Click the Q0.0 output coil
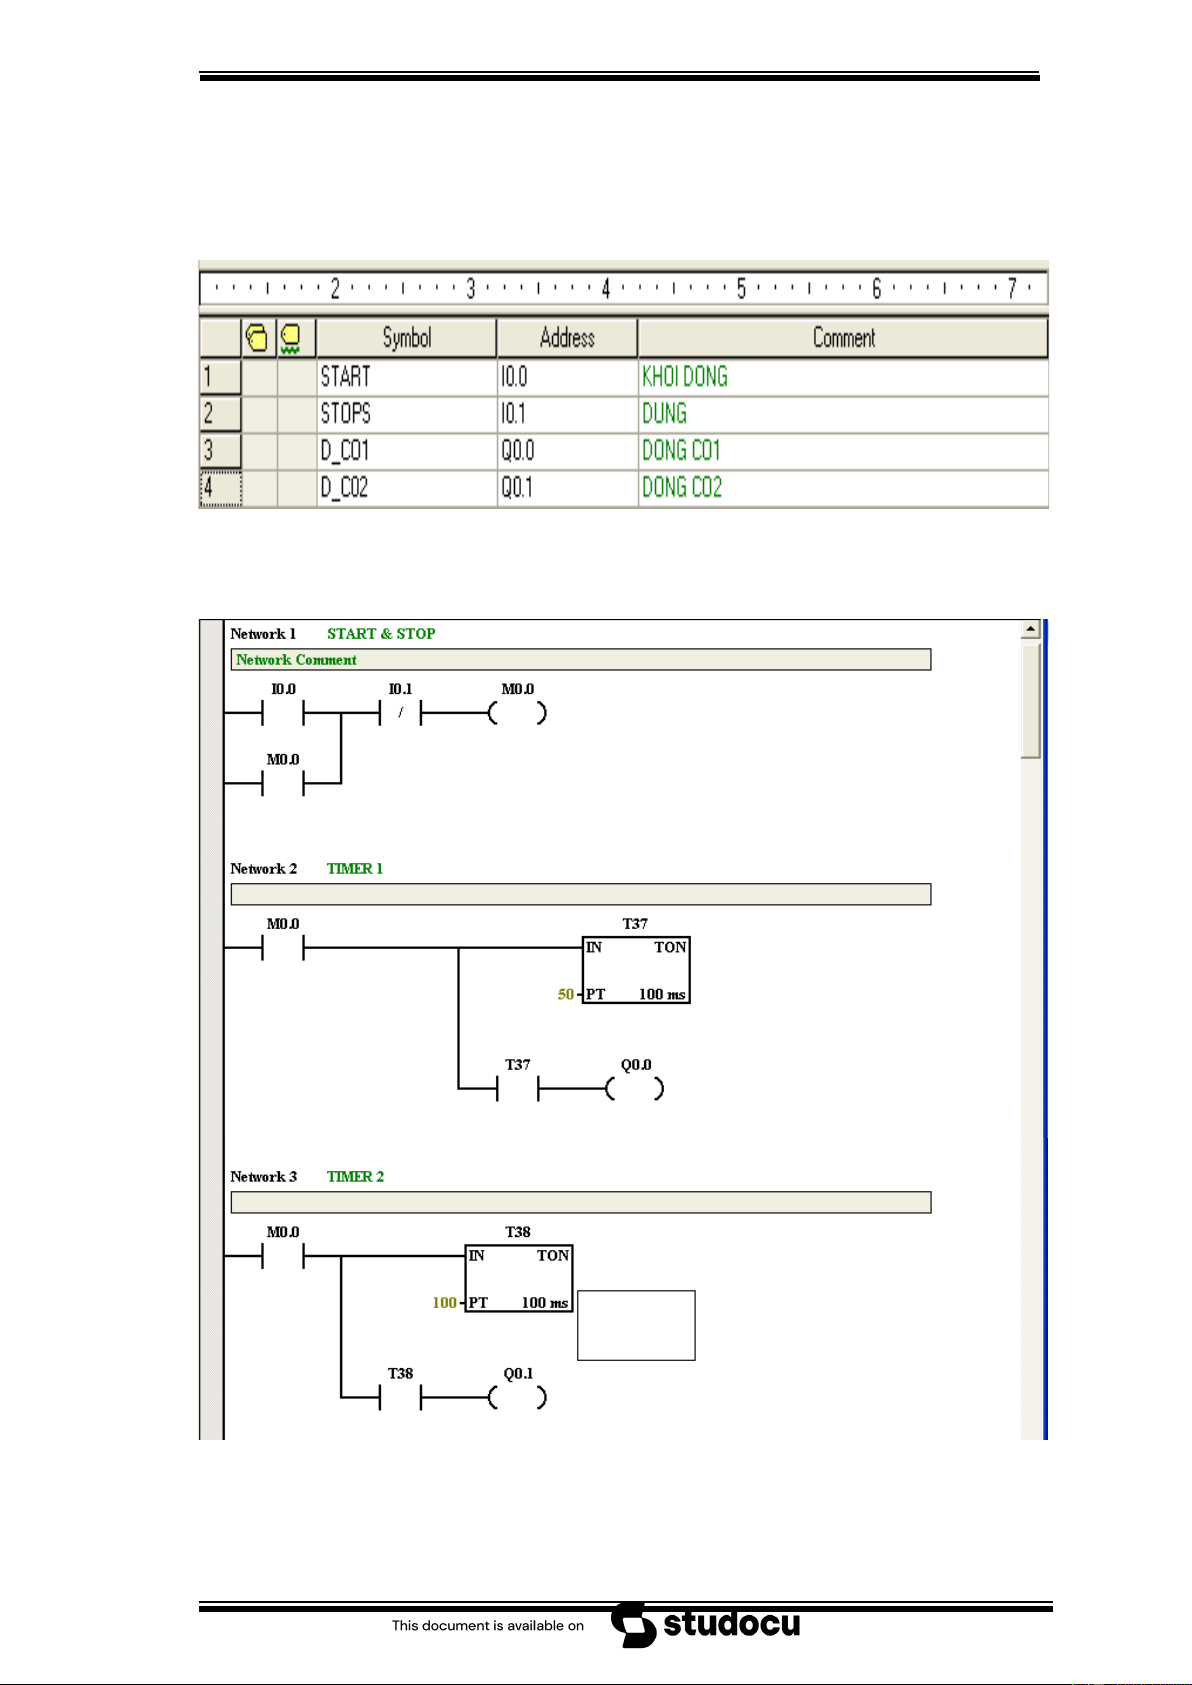The image size is (1192, 1685). (x=635, y=1088)
